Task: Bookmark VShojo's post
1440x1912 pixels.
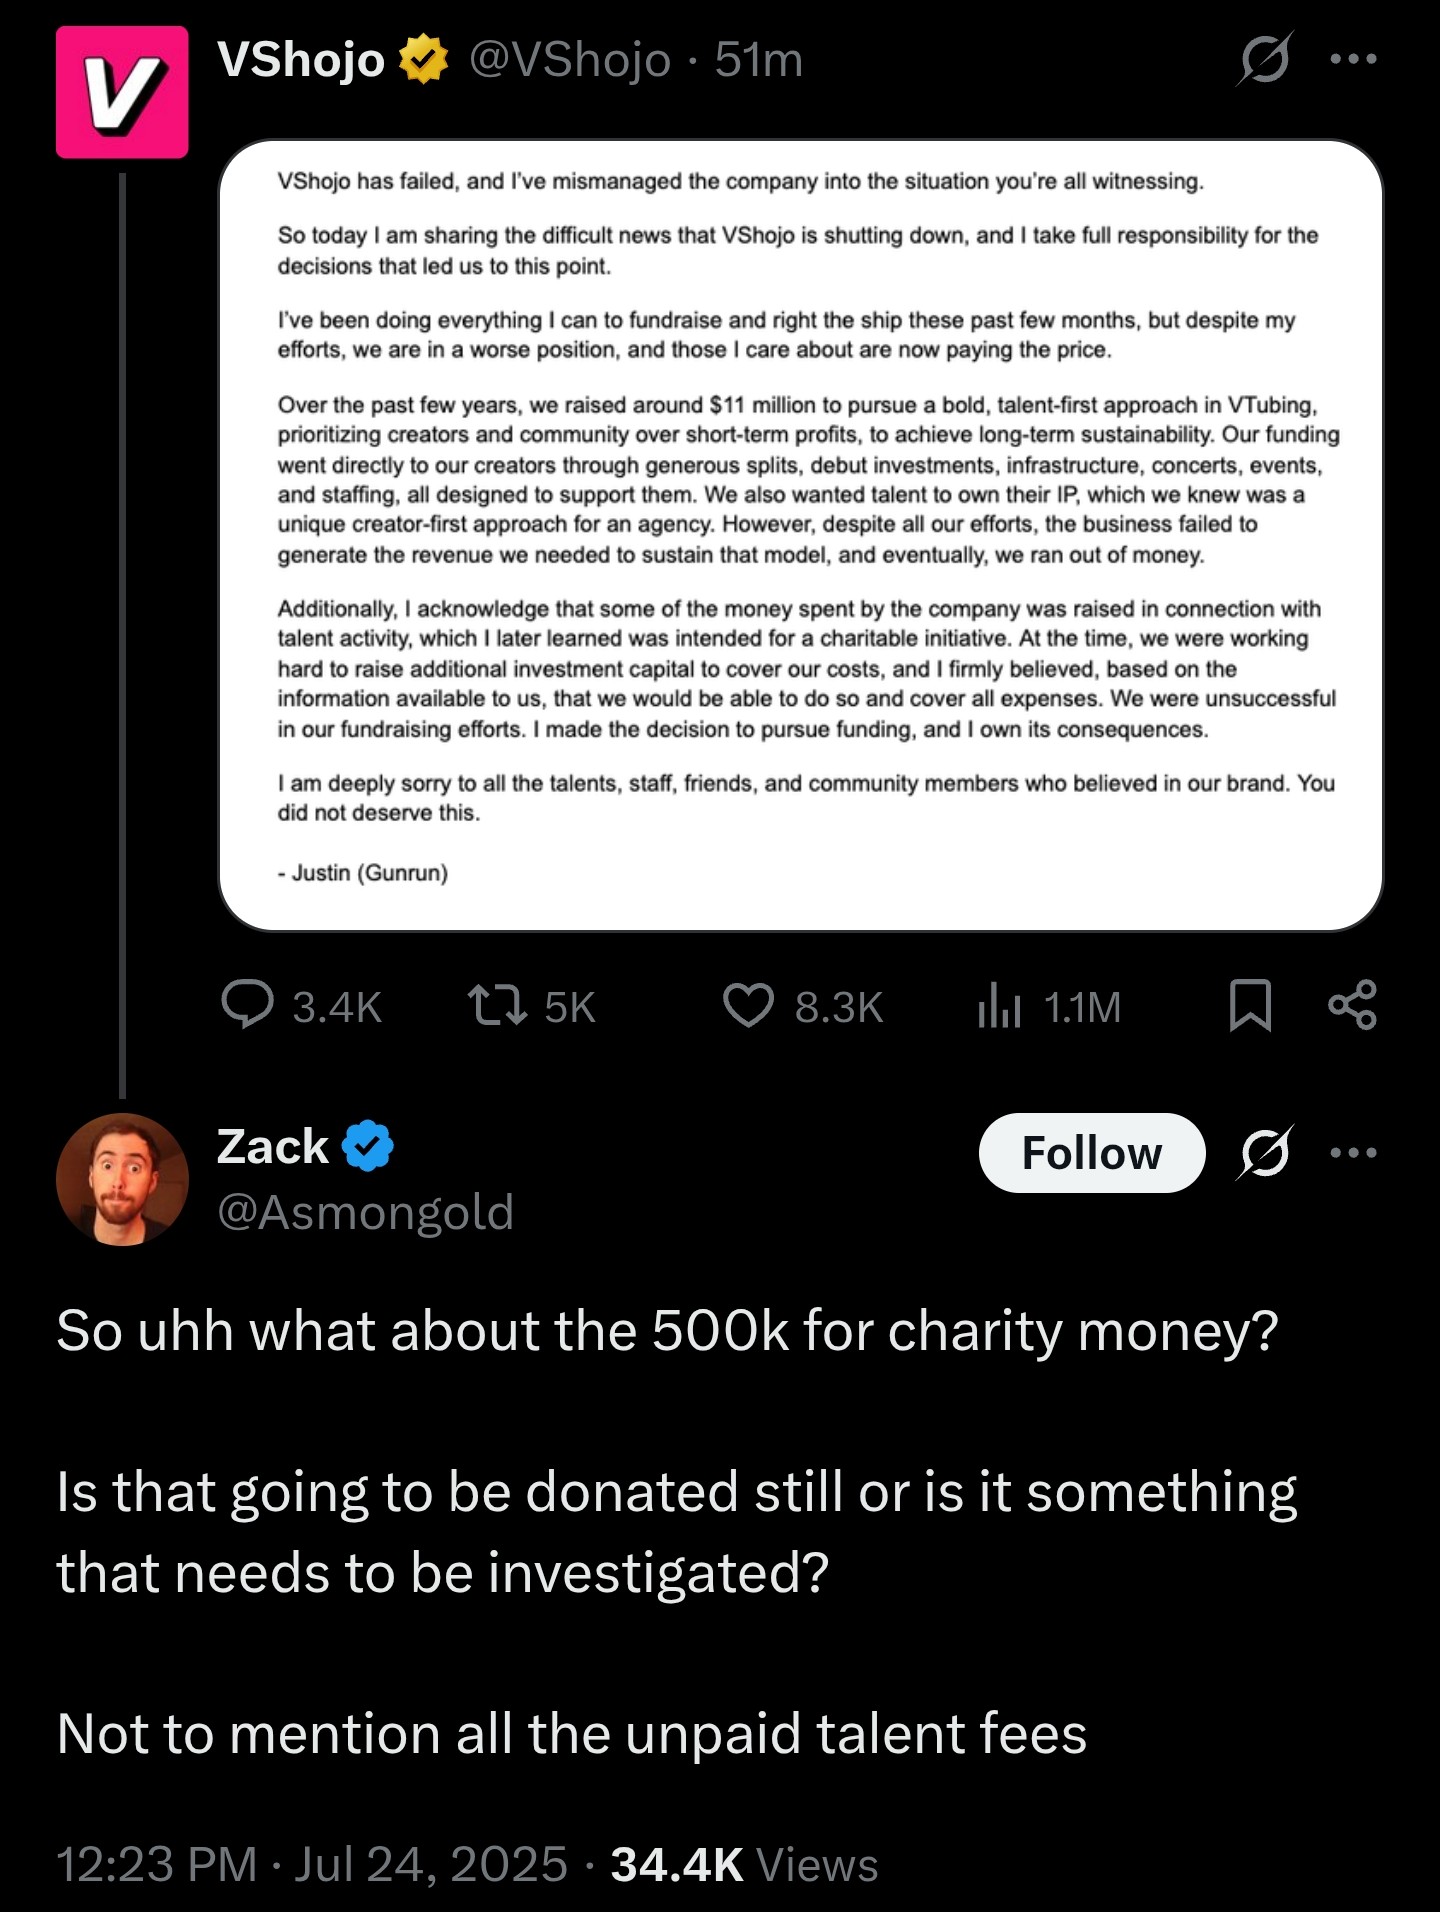Action: point(1250,1005)
